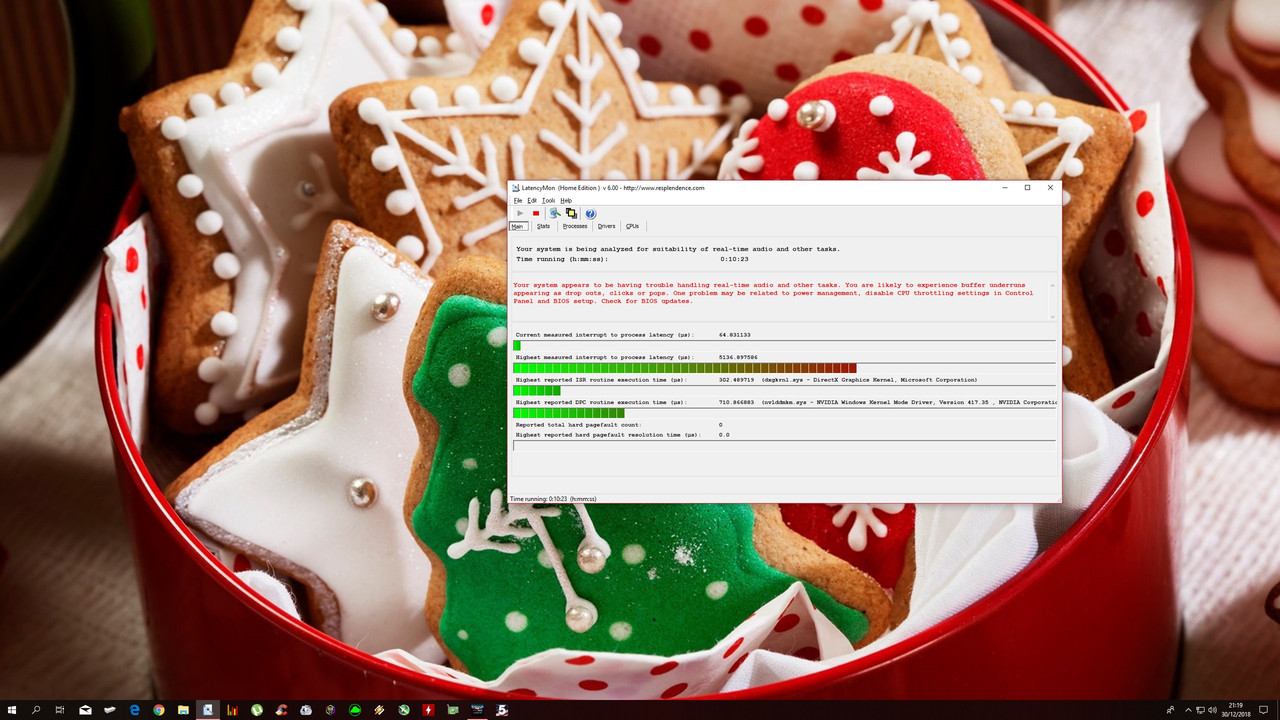The image size is (1280, 720).
Task: Open the People icon in system tray
Action: [1171, 710]
